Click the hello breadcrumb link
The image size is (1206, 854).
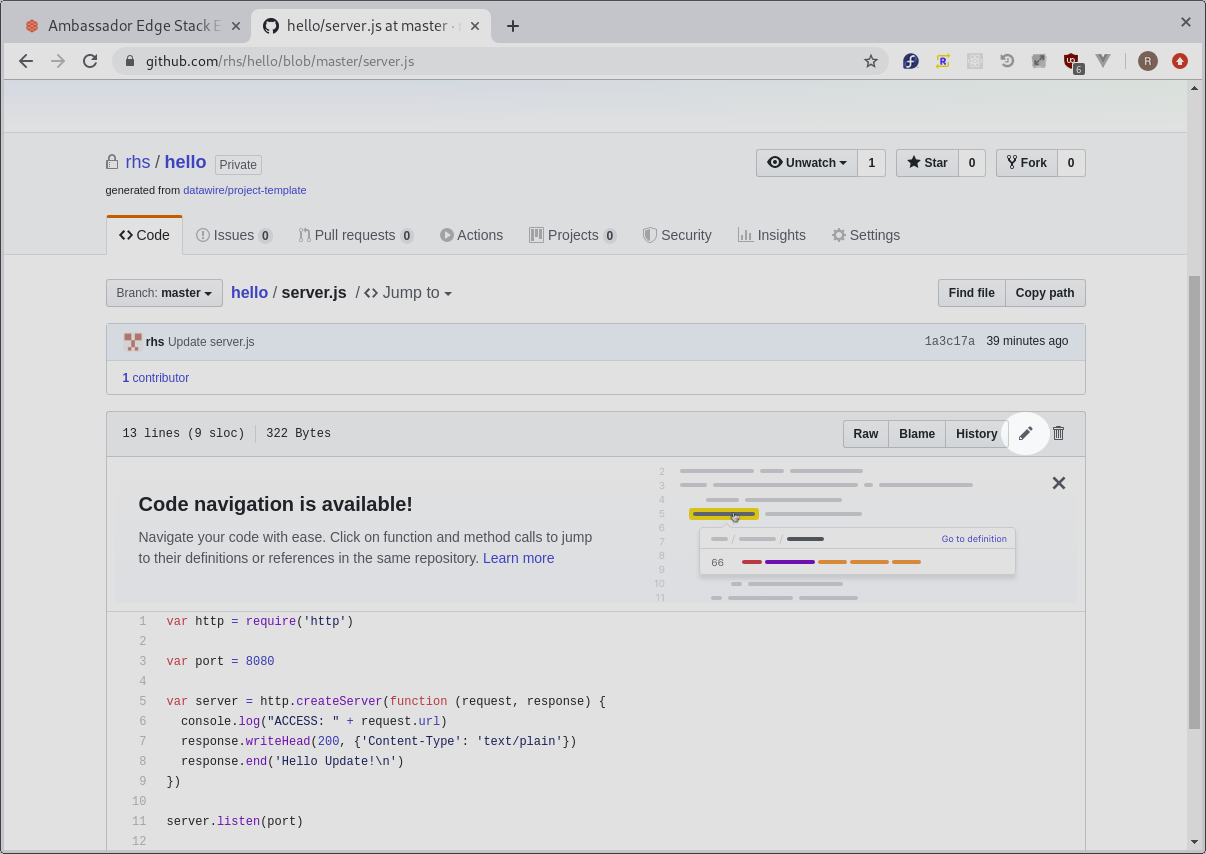point(249,293)
